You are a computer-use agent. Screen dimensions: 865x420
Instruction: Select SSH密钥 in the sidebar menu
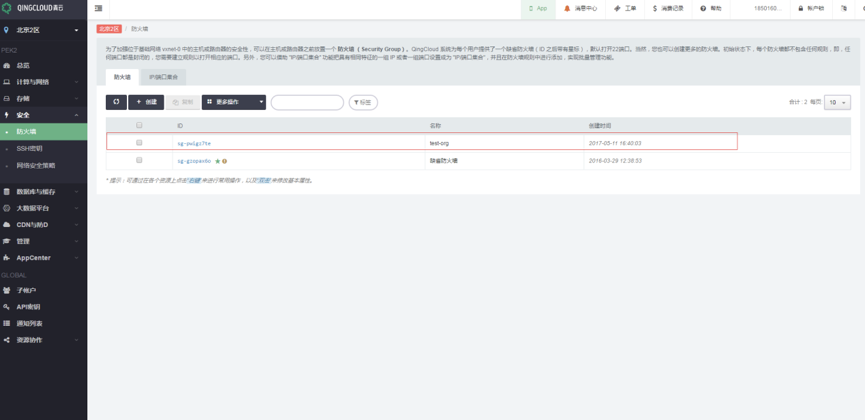coord(29,148)
